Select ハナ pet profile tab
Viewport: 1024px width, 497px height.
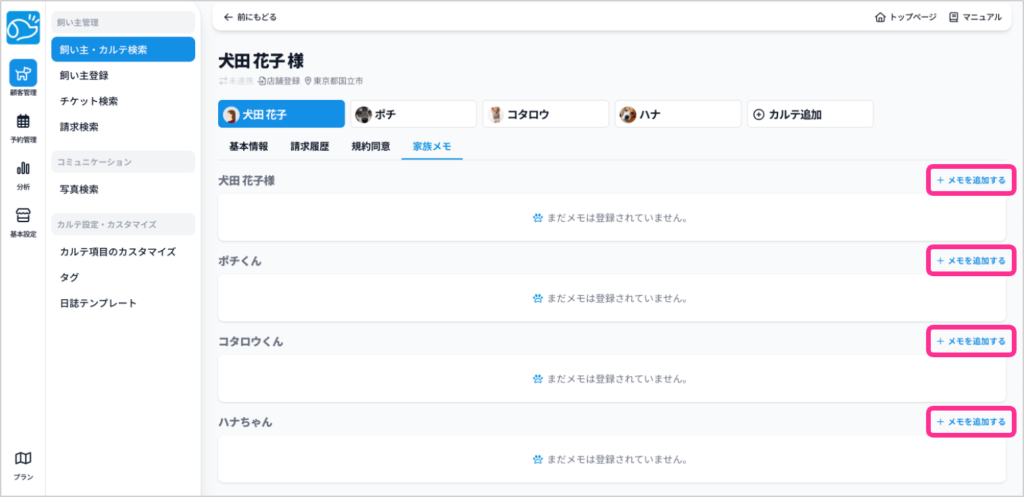677,114
